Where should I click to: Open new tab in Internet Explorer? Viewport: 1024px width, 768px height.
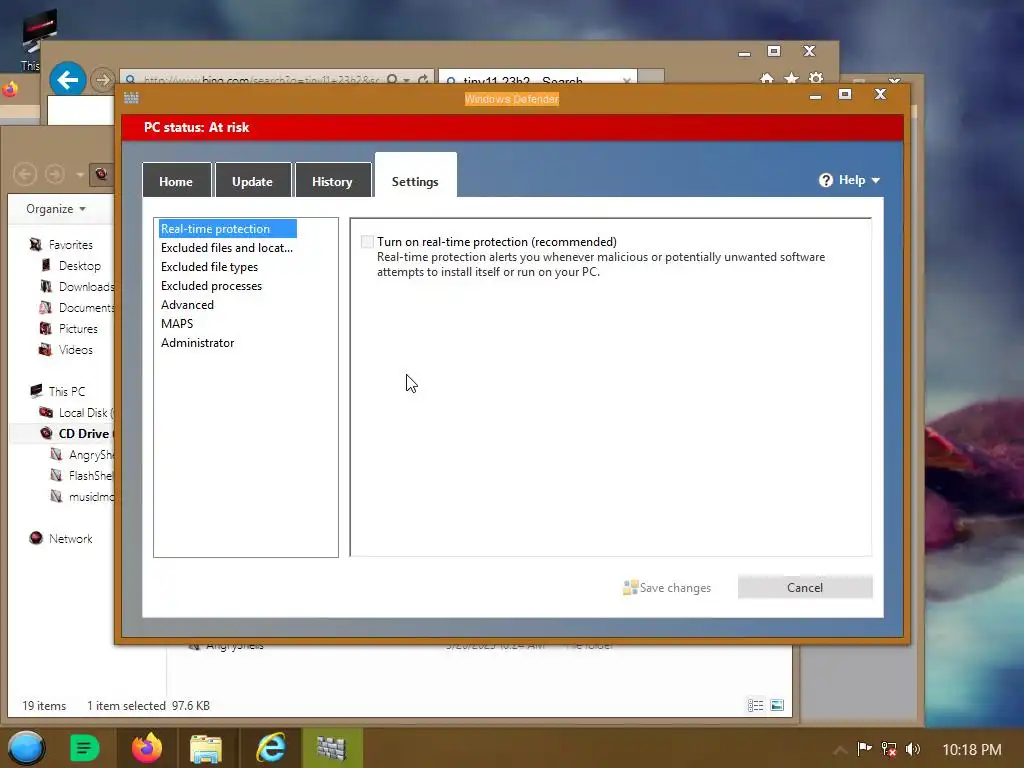click(x=651, y=77)
